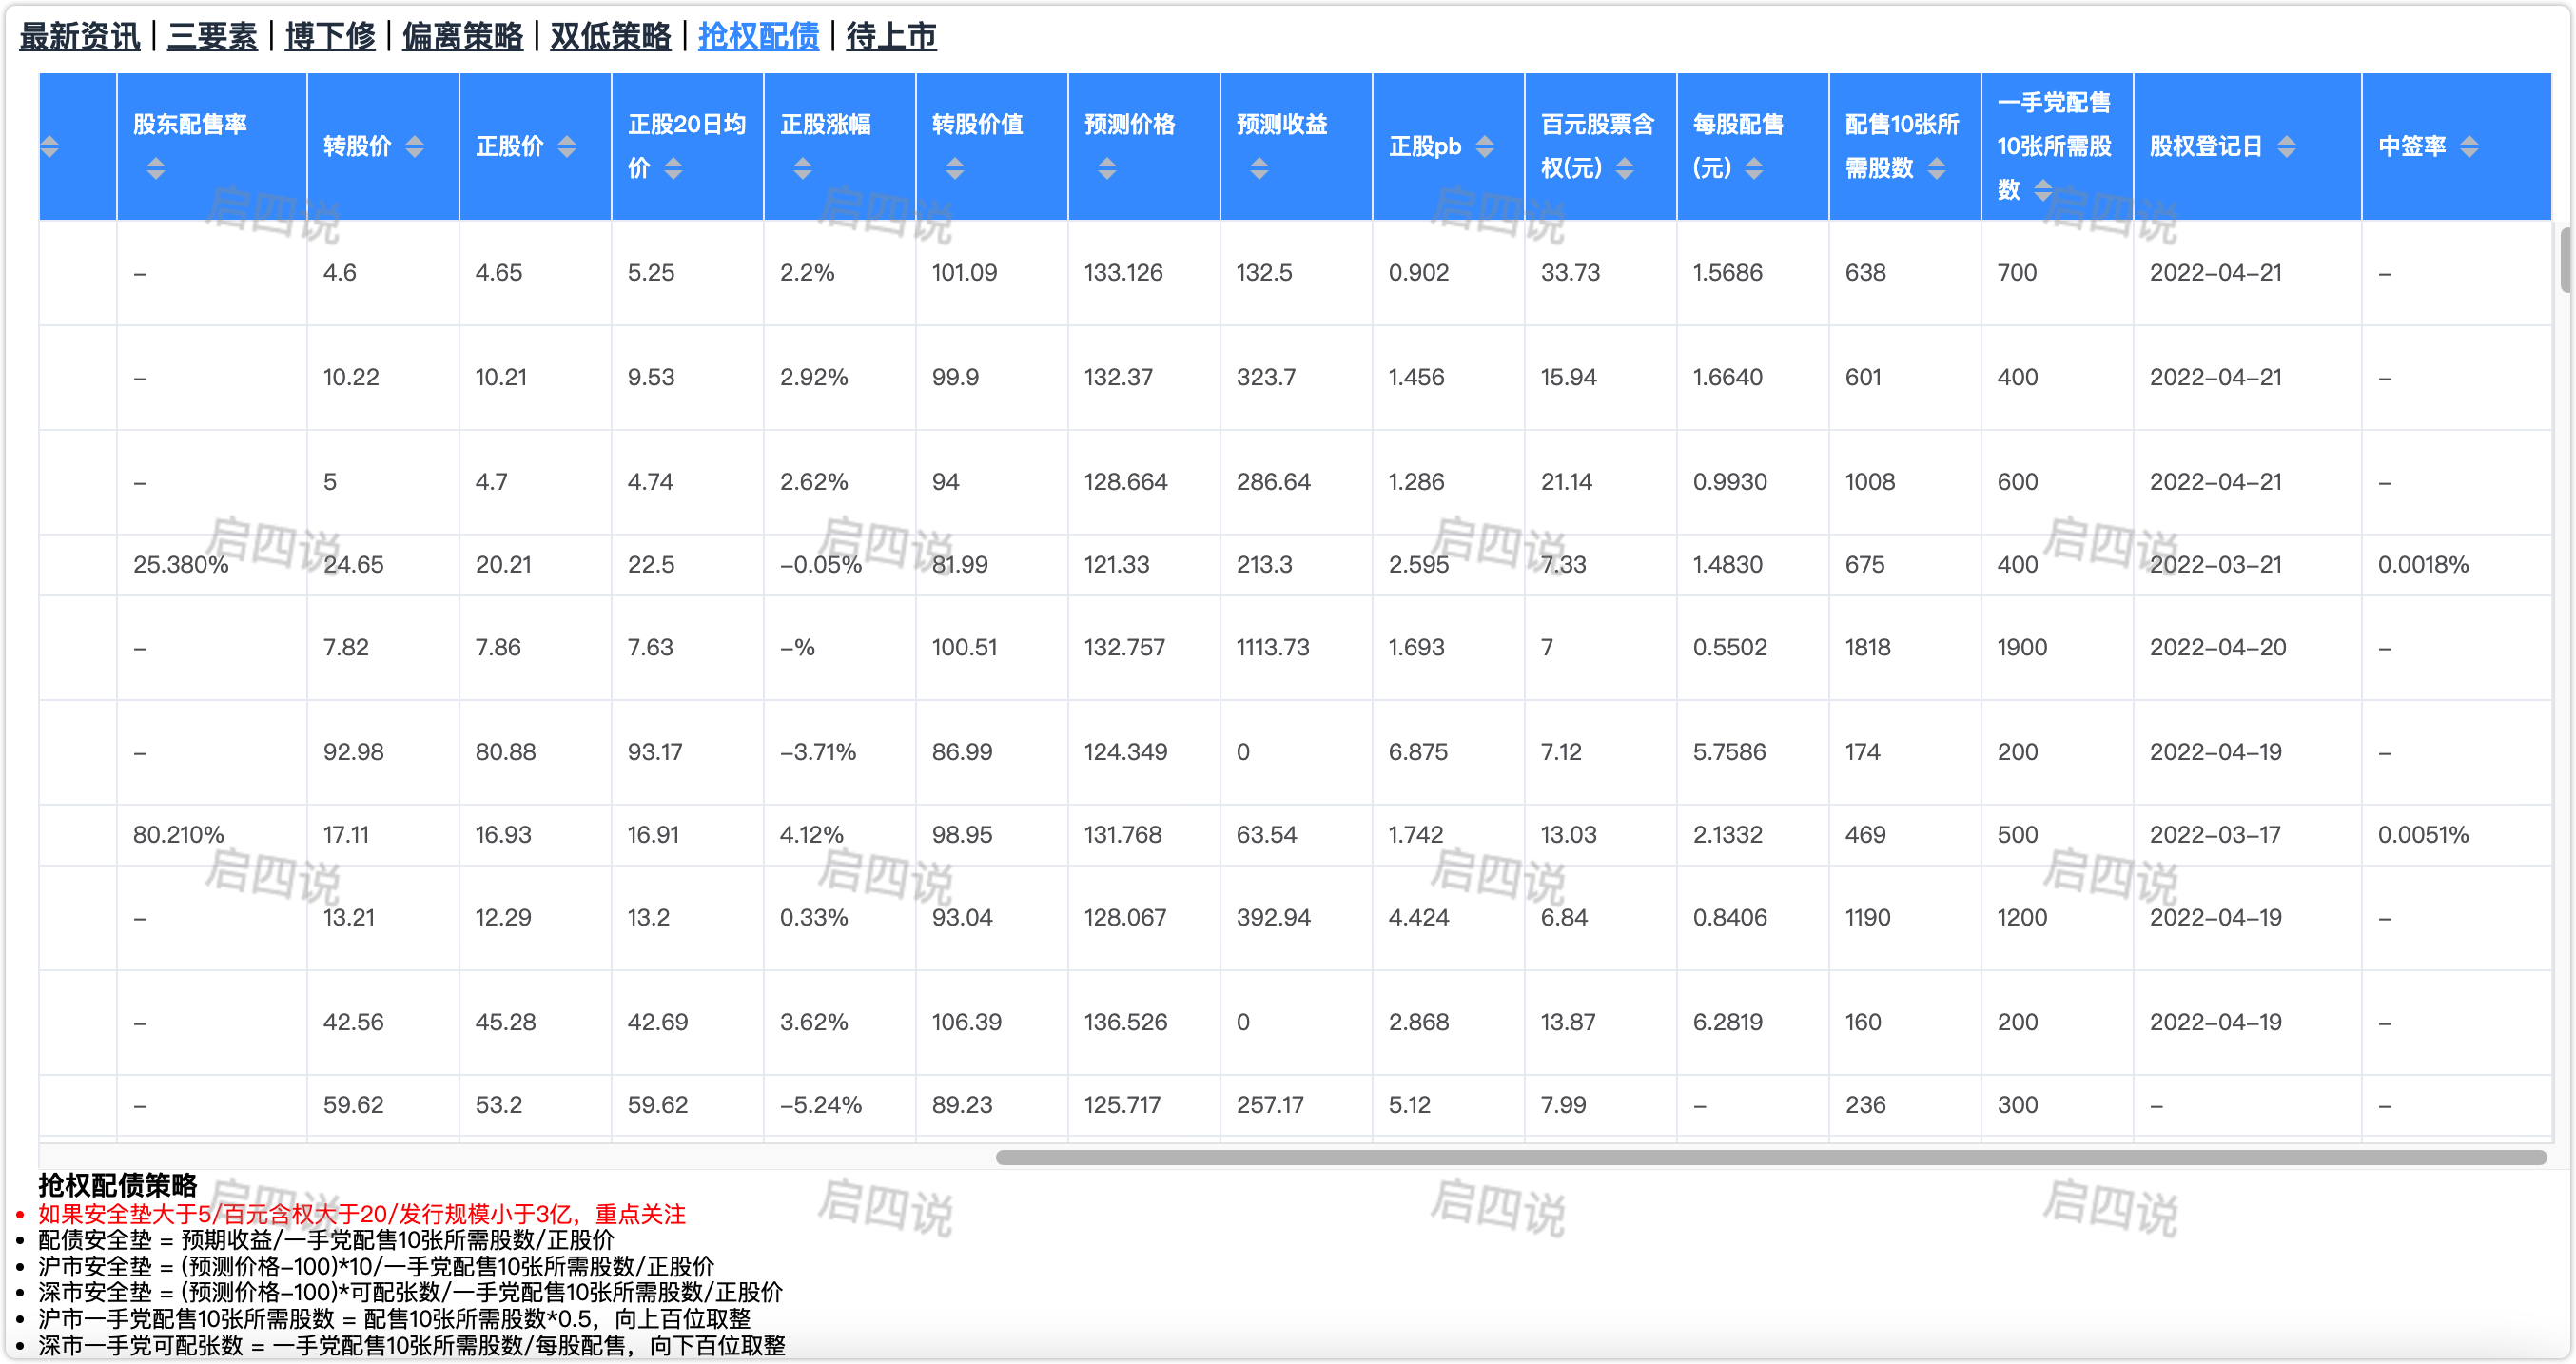Sort table by 正股pb arrow icon

[1485, 147]
